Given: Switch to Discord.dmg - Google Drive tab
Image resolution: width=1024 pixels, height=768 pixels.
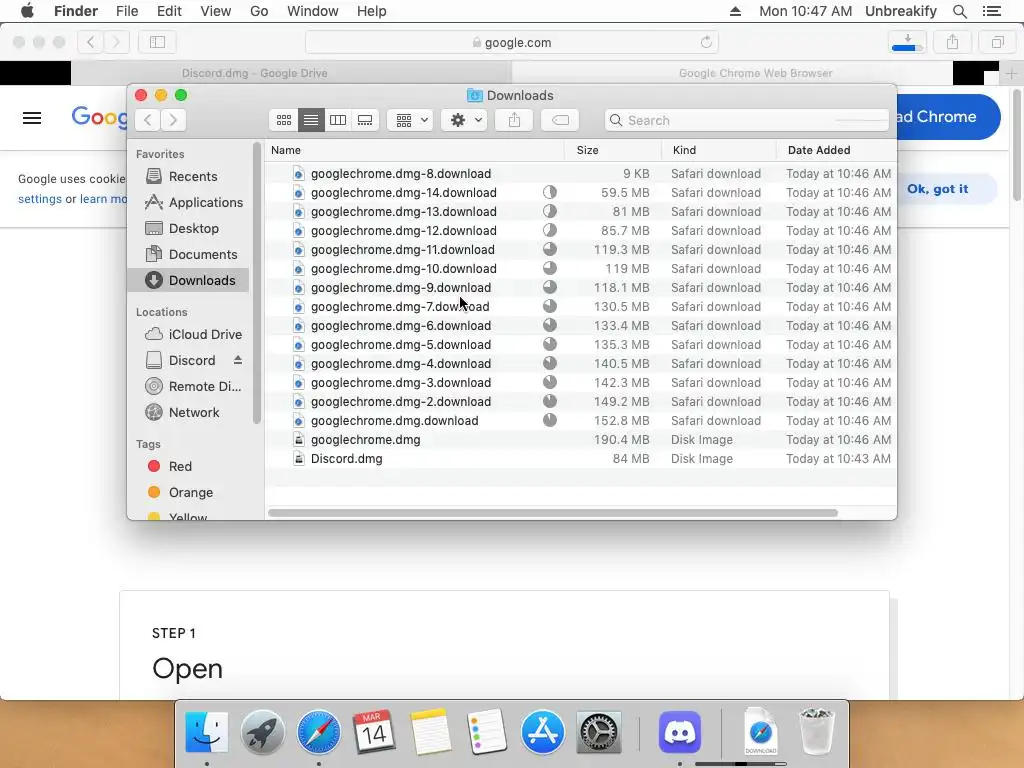Looking at the screenshot, I should tap(291, 73).
